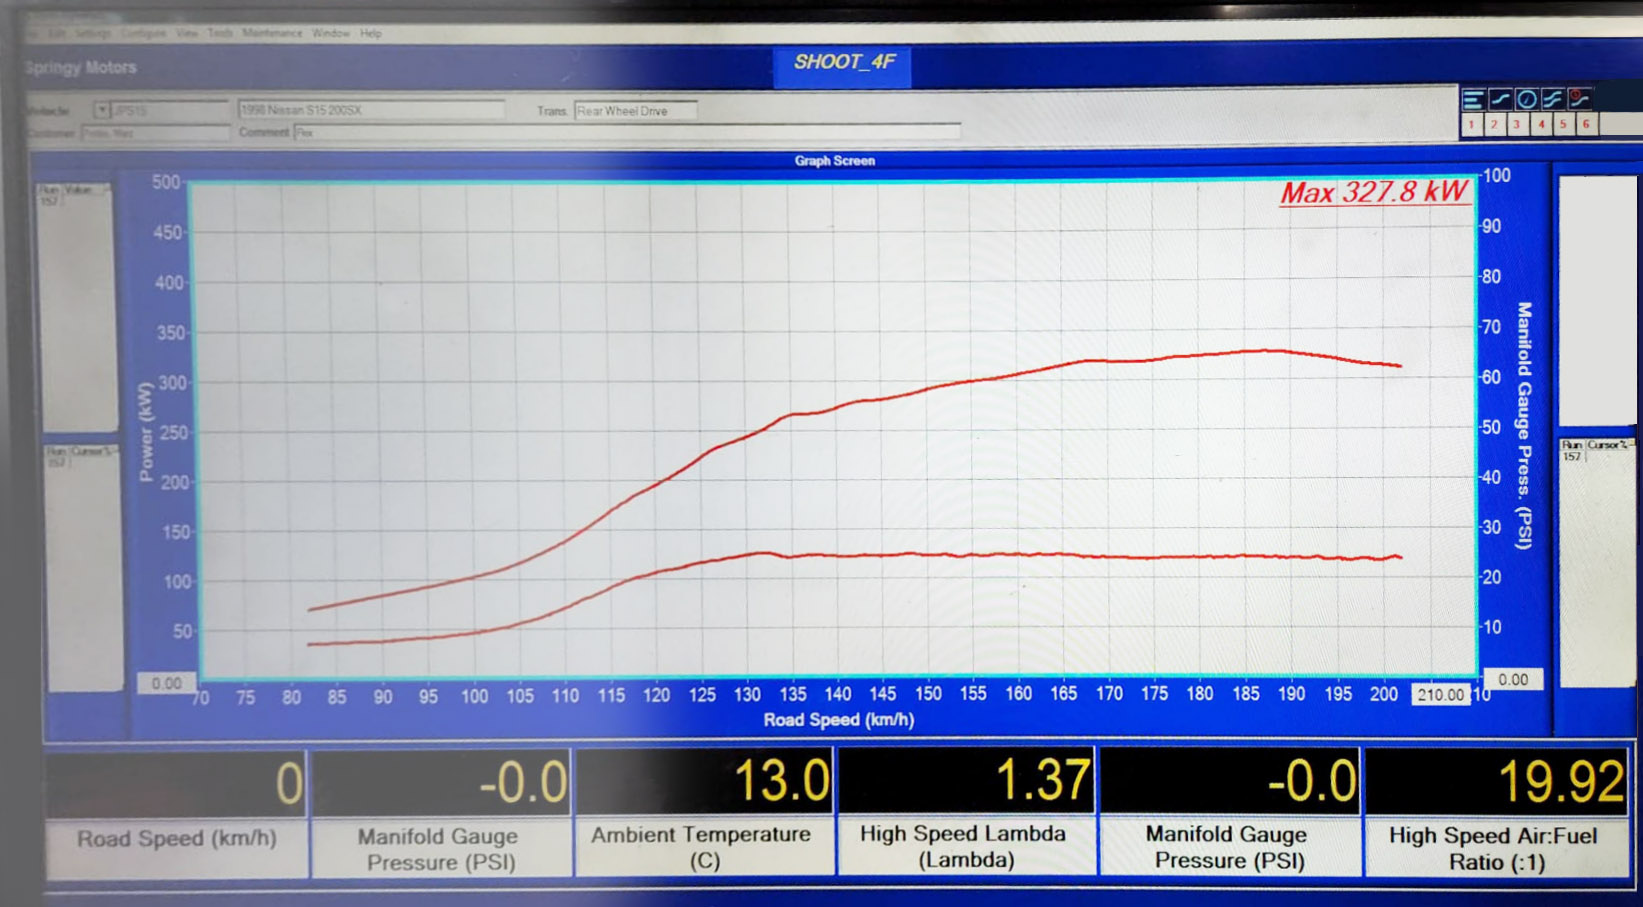Select numbered screen button 6
The image size is (1643, 907).
pos(1586,125)
